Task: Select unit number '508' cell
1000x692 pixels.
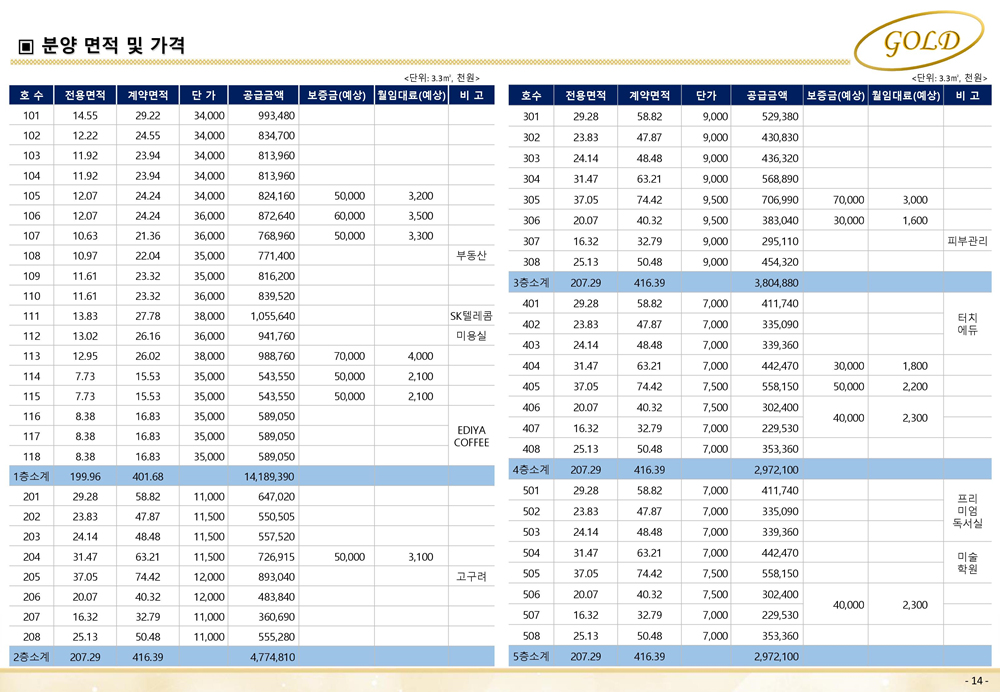Action: (x=531, y=636)
